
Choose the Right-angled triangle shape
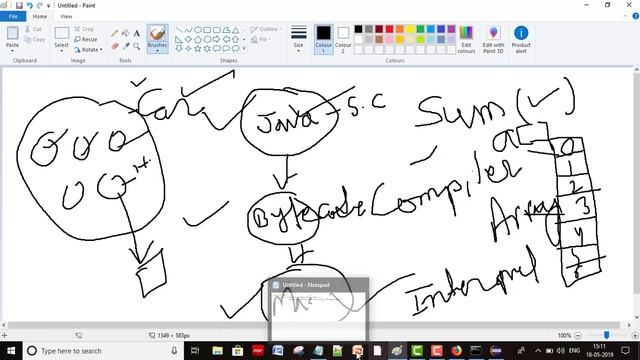coord(179,40)
